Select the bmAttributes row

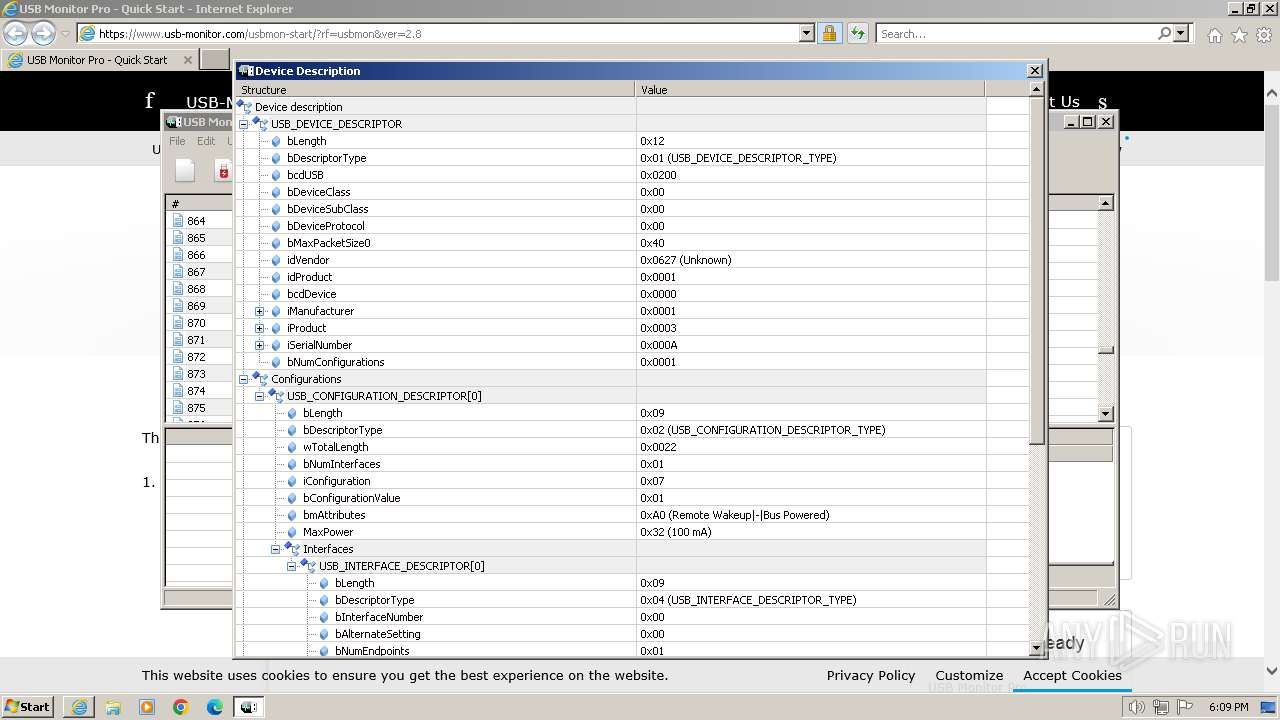(x=632, y=515)
